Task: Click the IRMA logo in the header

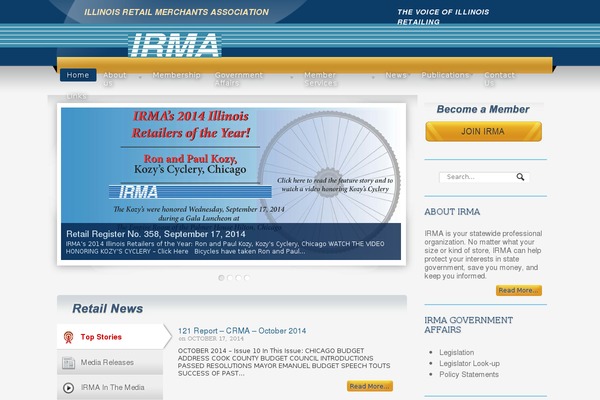Action: tap(174, 45)
